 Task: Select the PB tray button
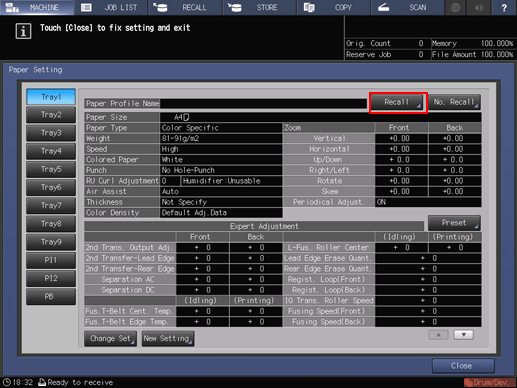pos(51,296)
